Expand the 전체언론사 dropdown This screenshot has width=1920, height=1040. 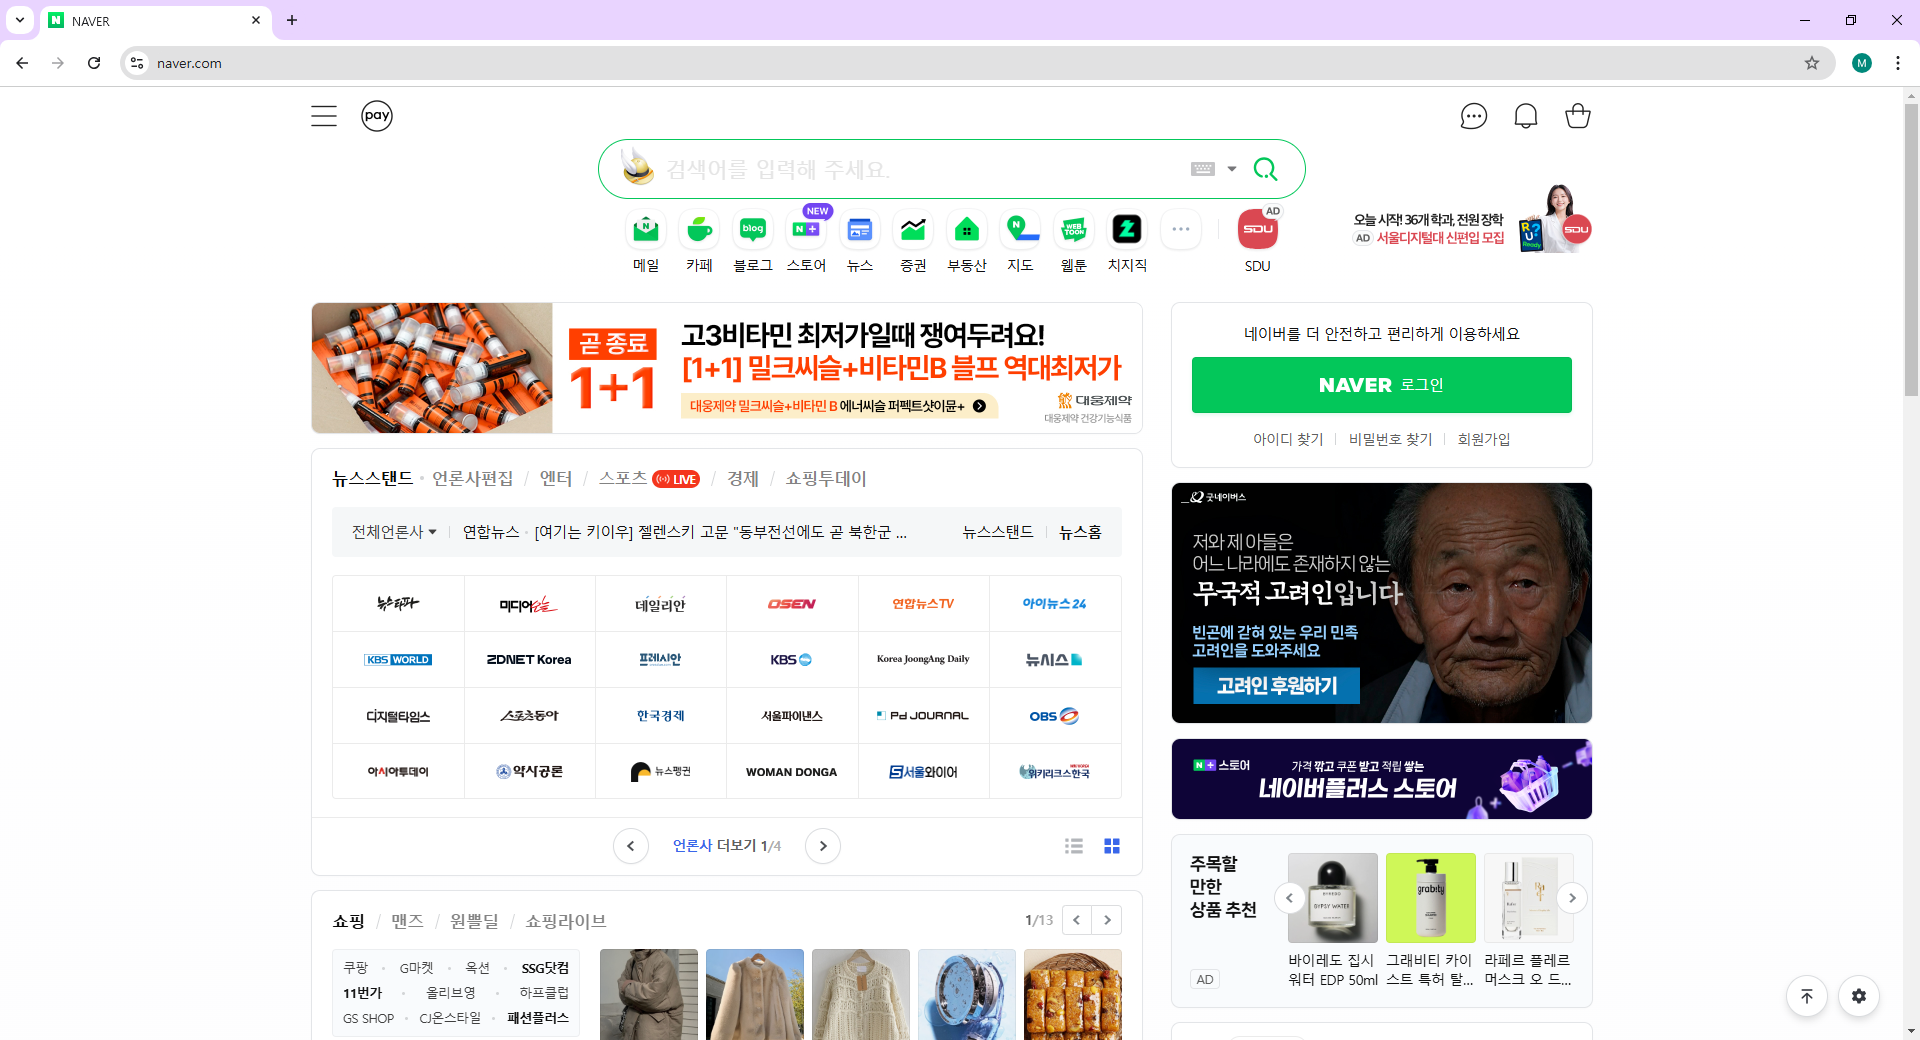[x=393, y=532]
